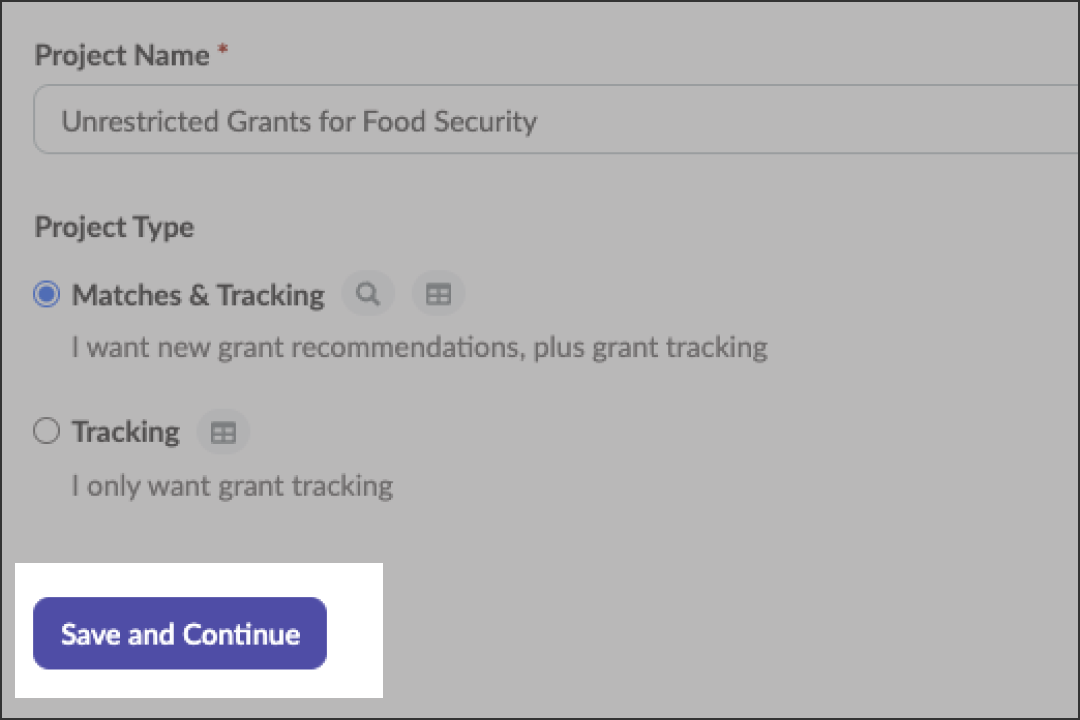Click the rightmost icon on Matches & Tracking row
The width and height of the screenshot is (1080, 720).
[438, 293]
